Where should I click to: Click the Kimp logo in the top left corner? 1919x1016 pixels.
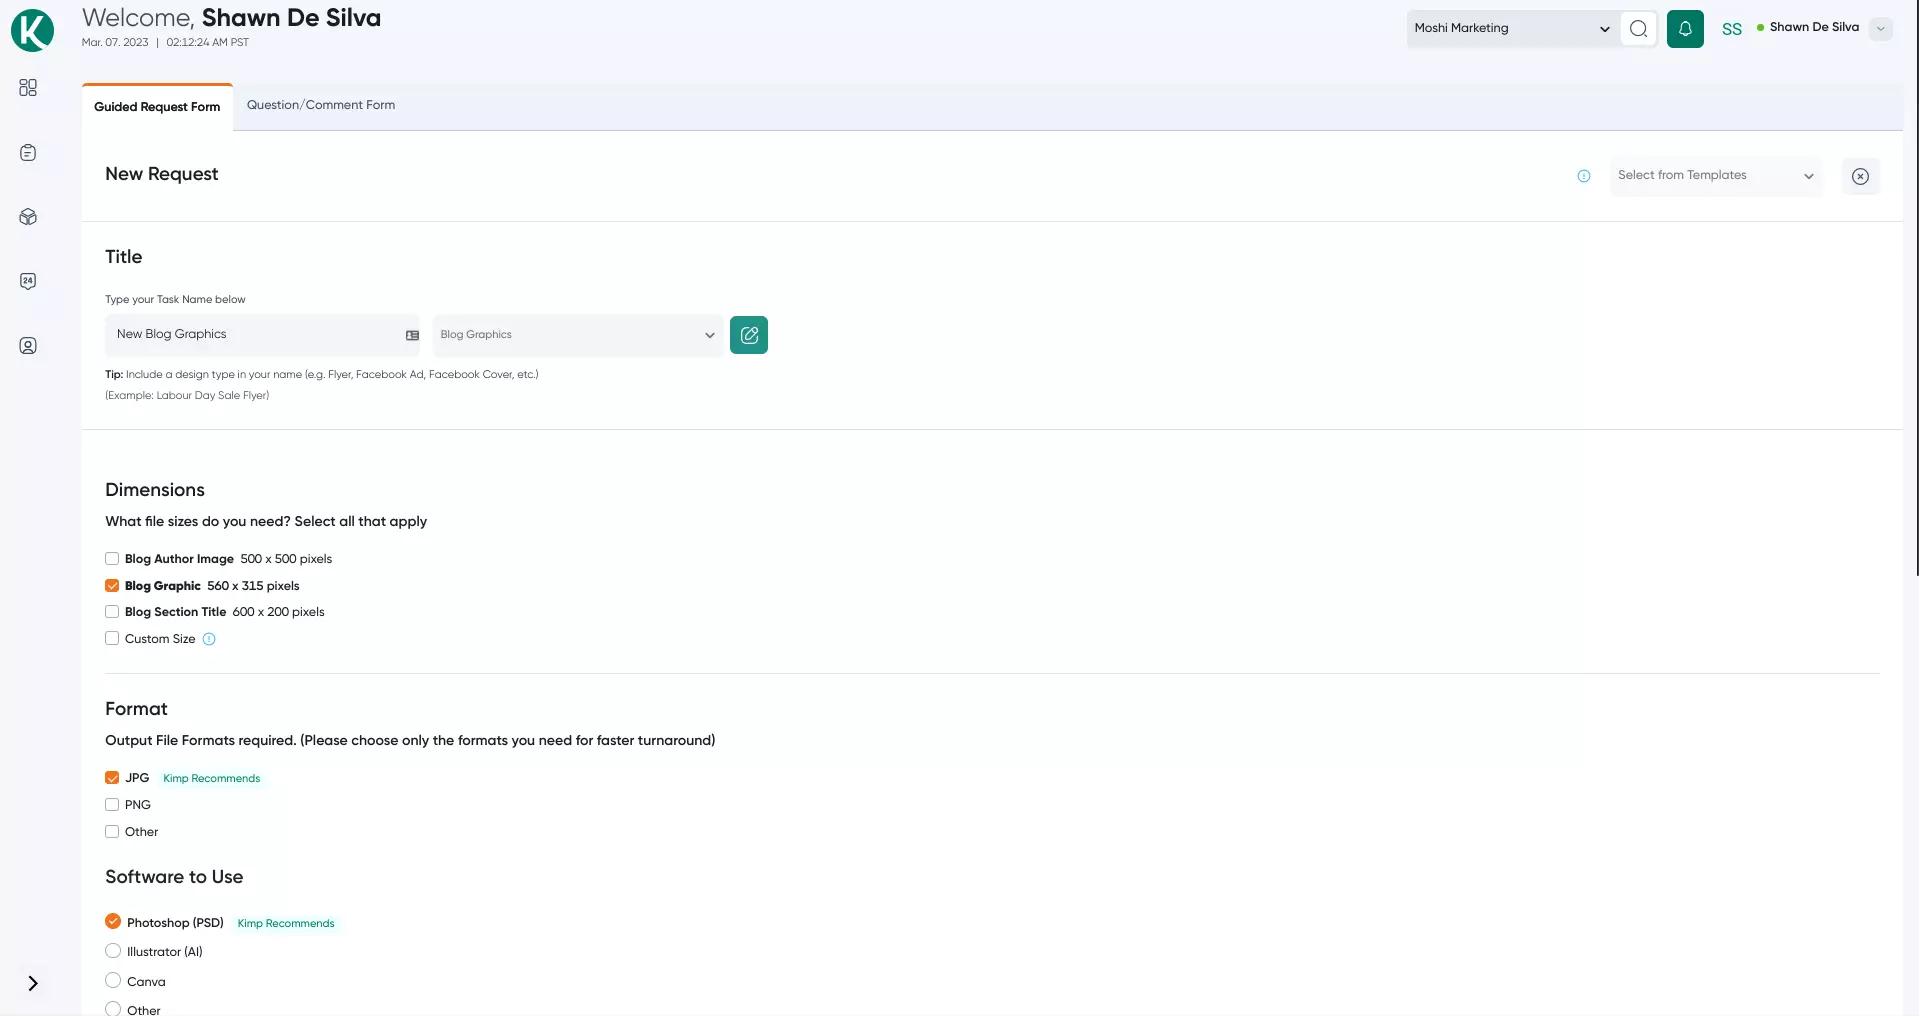coord(32,30)
